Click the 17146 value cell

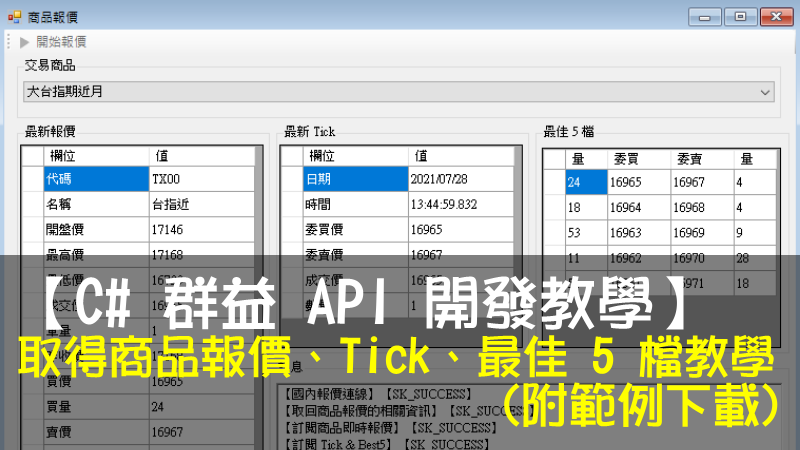[x=202, y=230]
